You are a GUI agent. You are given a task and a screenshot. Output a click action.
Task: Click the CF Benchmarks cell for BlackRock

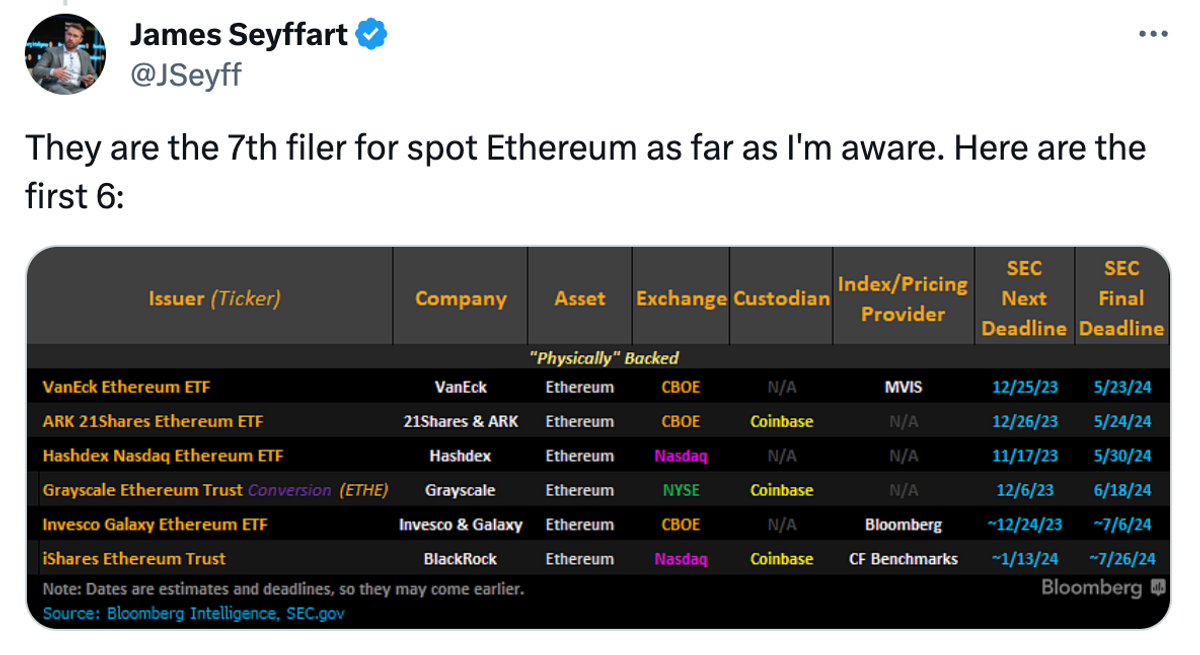(x=903, y=559)
